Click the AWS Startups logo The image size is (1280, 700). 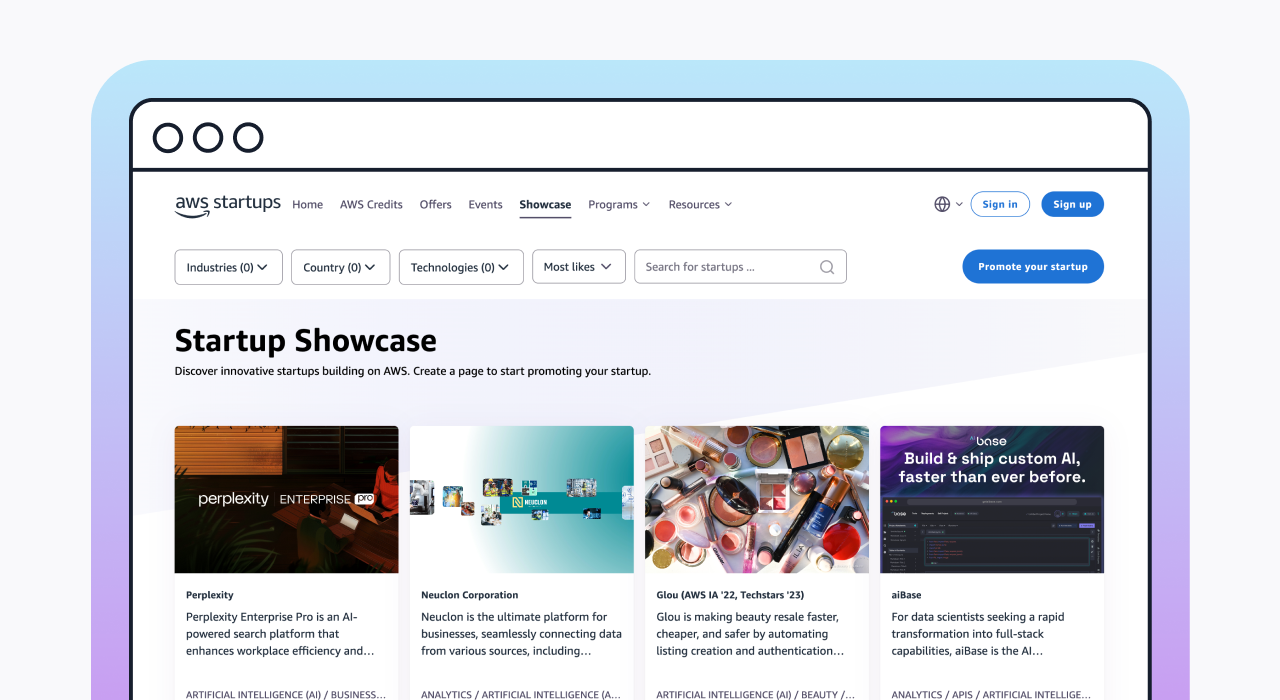click(x=227, y=203)
